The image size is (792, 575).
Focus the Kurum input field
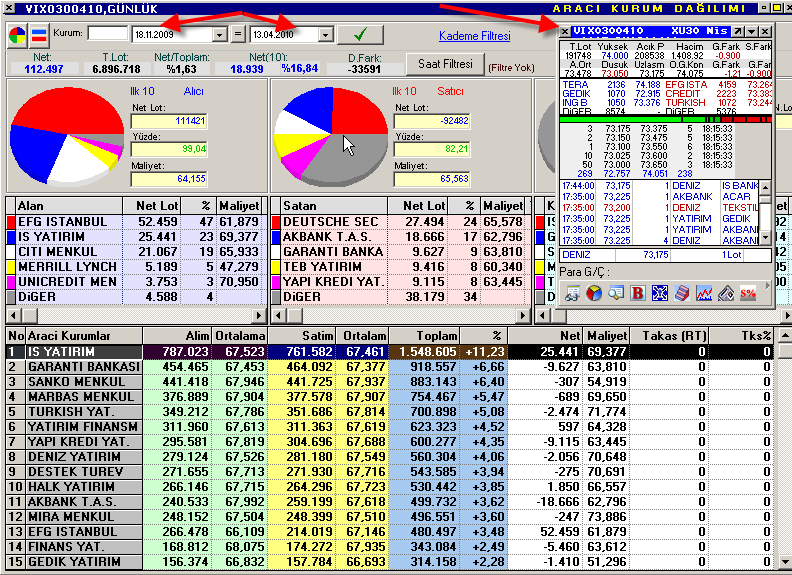click(107, 33)
